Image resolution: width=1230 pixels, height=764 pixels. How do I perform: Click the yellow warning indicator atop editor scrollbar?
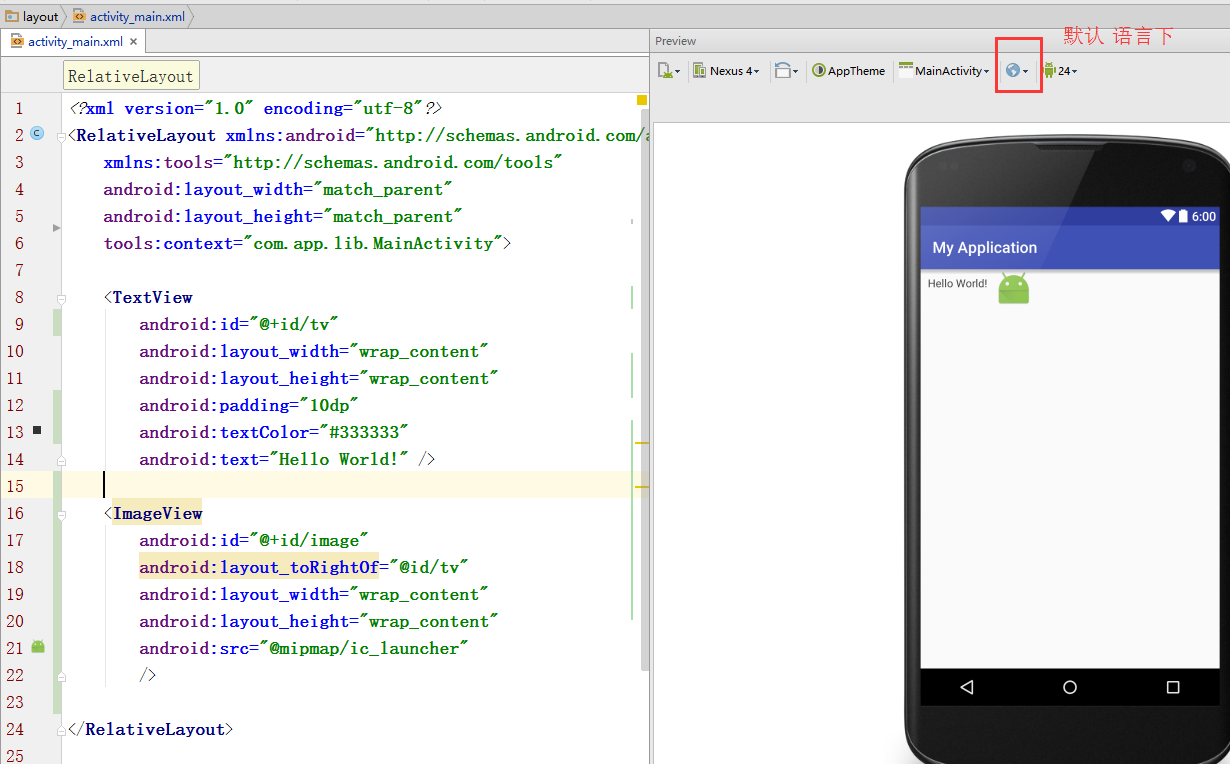641,100
